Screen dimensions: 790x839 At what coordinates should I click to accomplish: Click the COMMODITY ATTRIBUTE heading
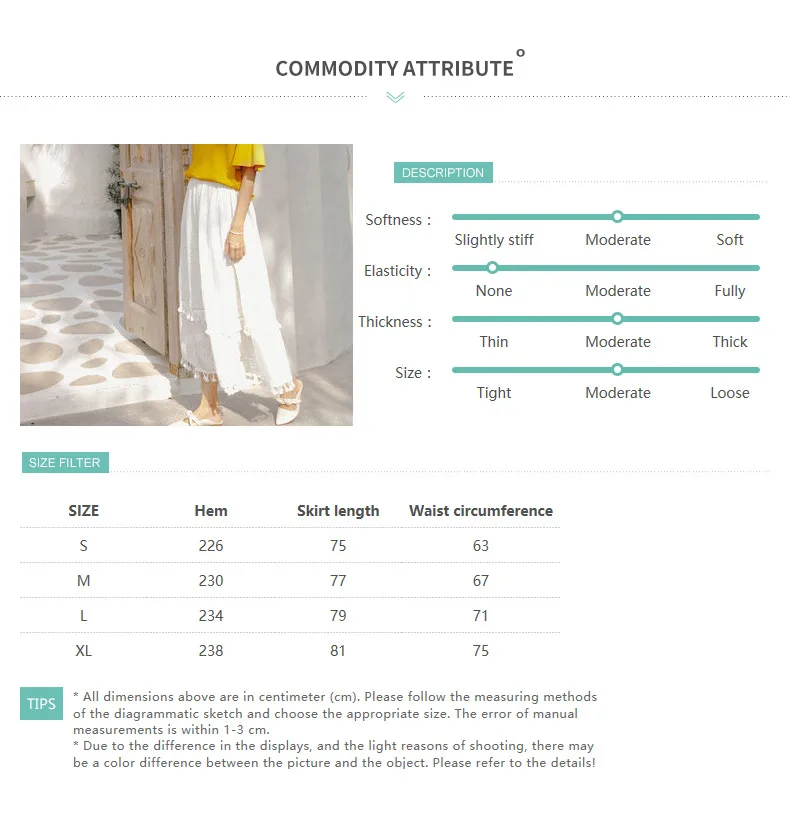pos(395,68)
